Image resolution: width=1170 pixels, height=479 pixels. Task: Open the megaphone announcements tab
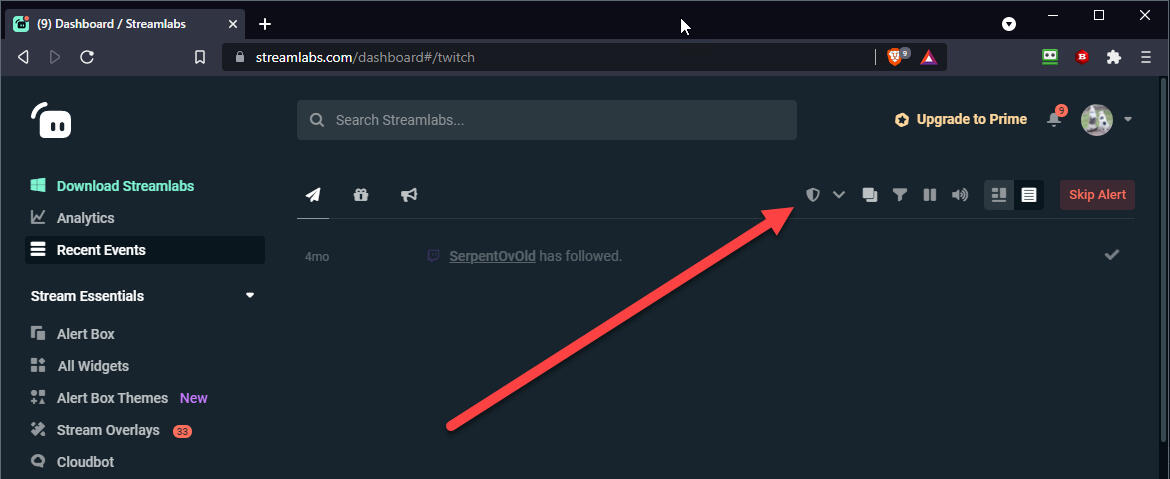point(409,195)
